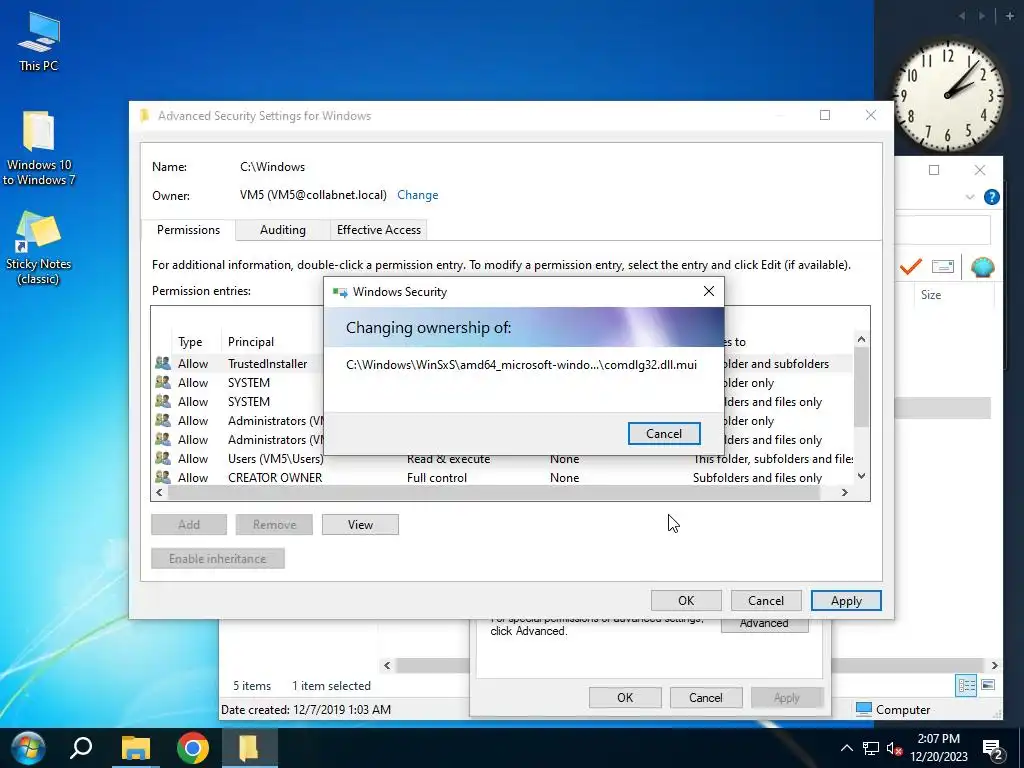Switch to the Auditing tab
The width and height of the screenshot is (1024, 768).
(x=283, y=230)
